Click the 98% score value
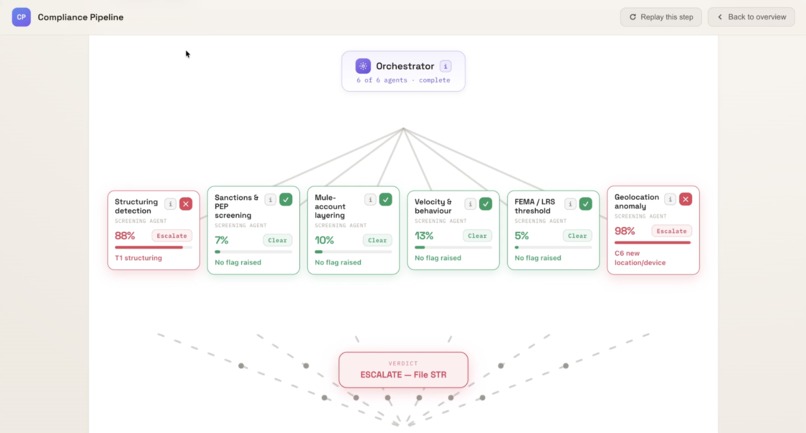 [x=625, y=231]
